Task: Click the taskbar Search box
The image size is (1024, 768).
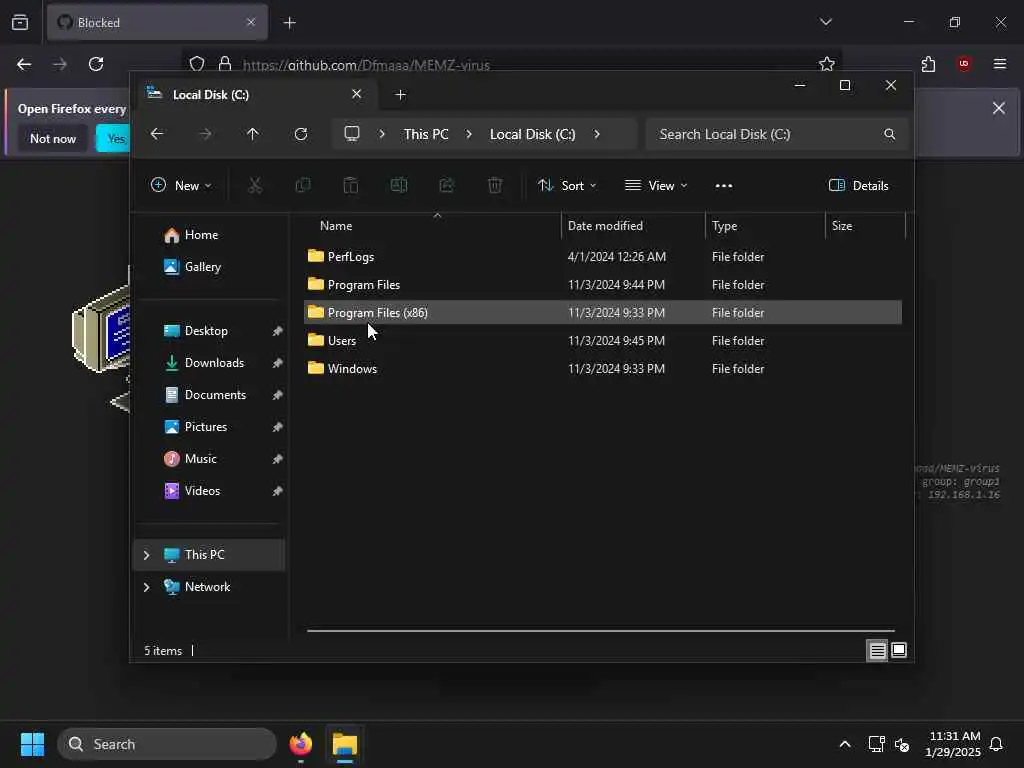Action: tap(167, 744)
